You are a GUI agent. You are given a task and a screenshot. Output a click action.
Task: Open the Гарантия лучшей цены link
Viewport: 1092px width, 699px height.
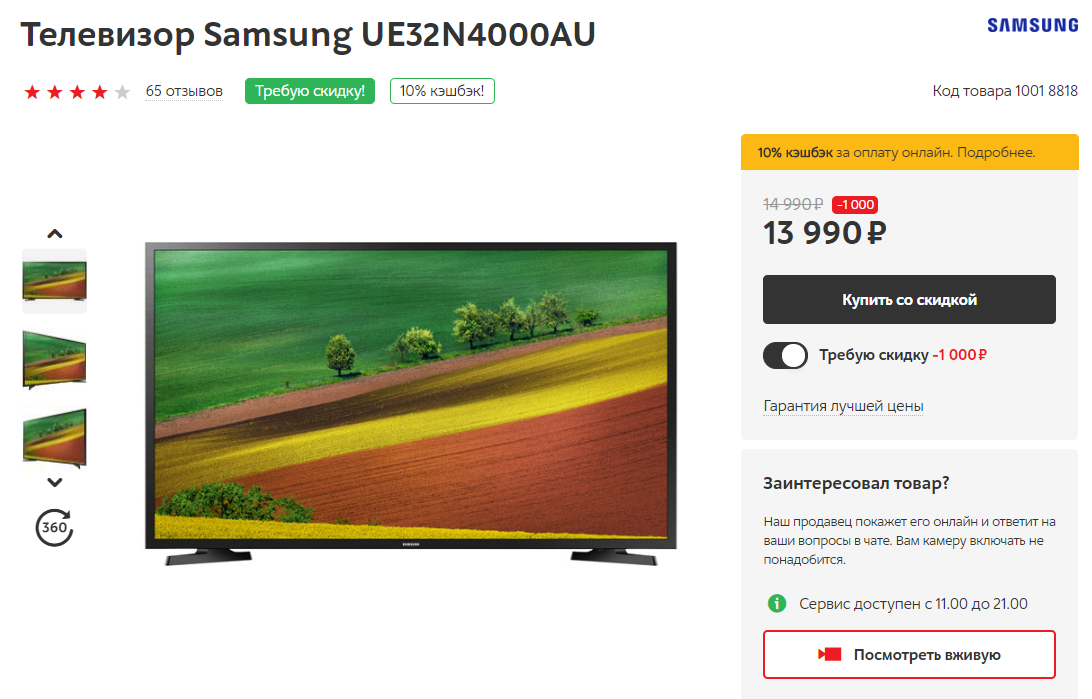tap(843, 406)
